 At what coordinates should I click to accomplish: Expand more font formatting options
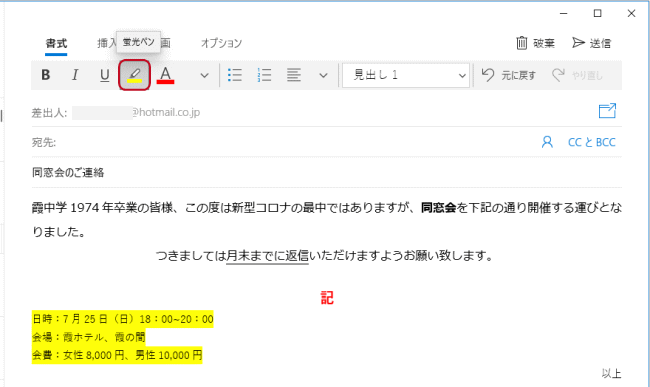[204, 75]
